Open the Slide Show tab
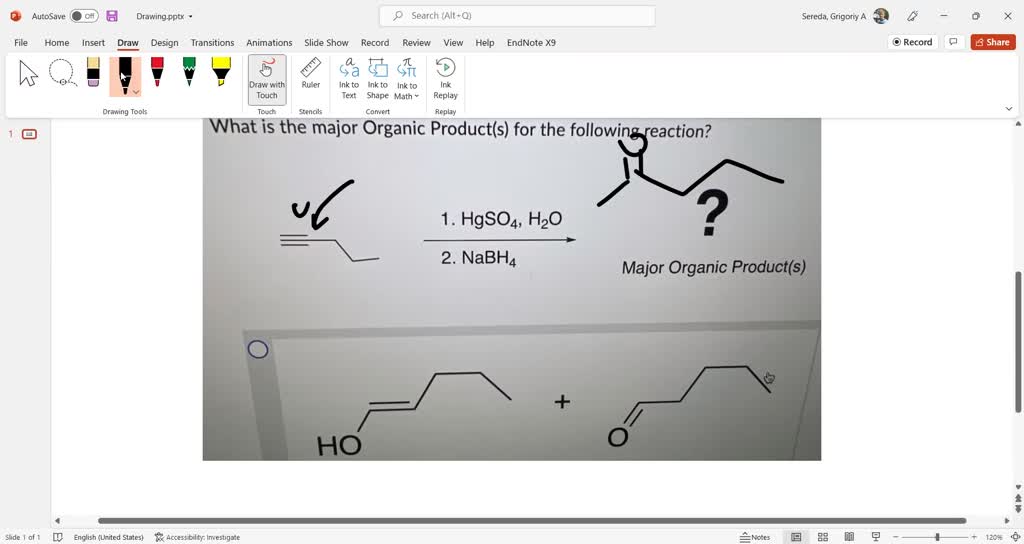This screenshot has height=544, width=1024. (x=326, y=42)
